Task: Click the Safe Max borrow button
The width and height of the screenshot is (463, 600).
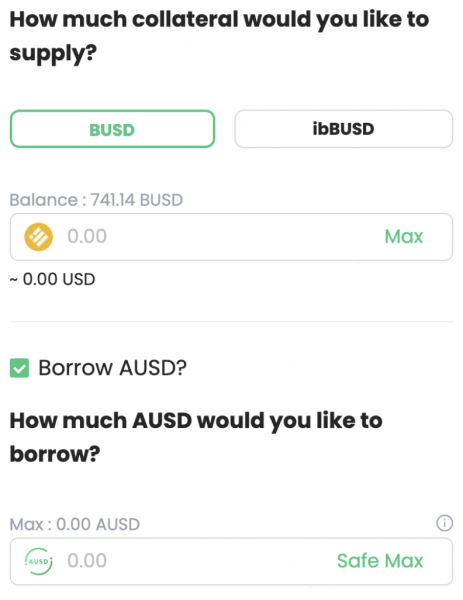Action: point(380,561)
